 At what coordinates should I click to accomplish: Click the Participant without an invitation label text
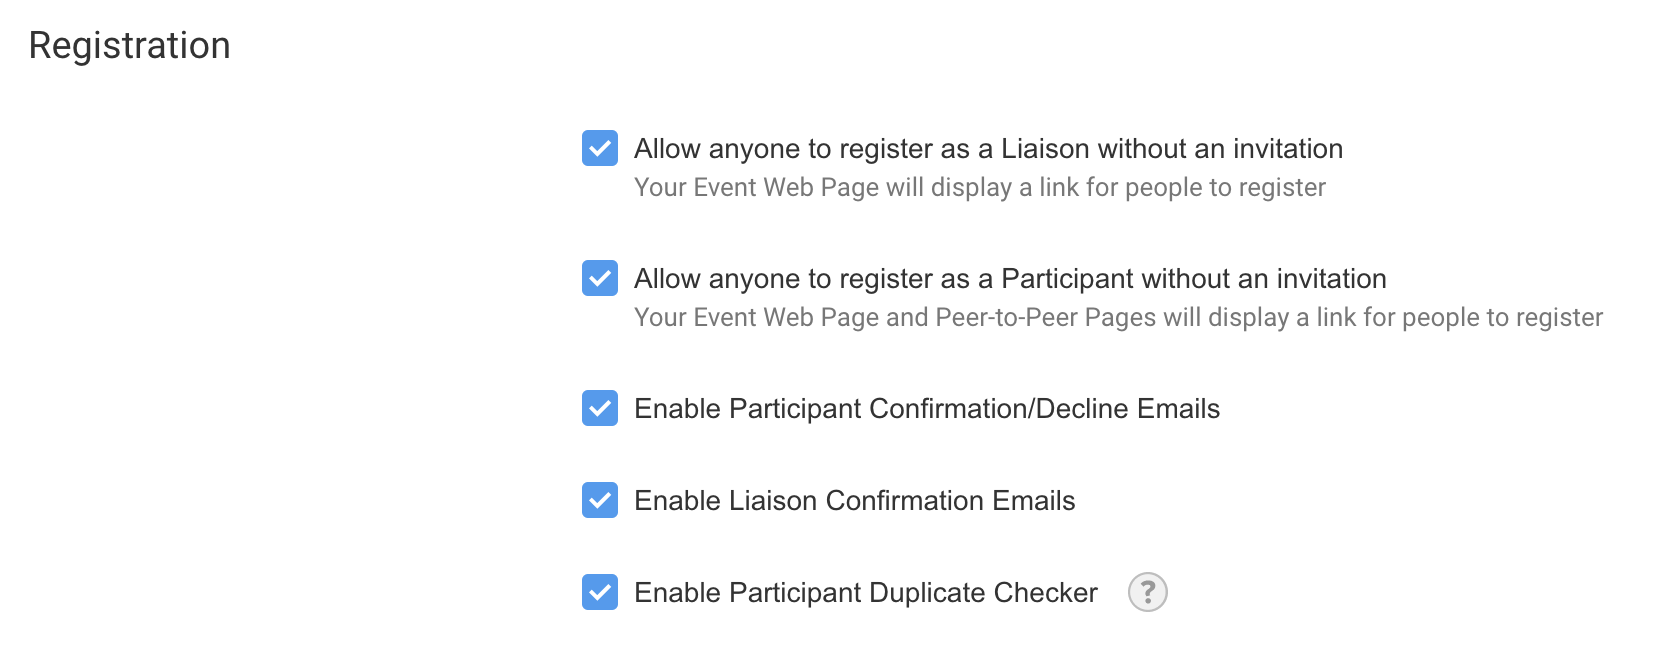click(x=1010, y=279)
